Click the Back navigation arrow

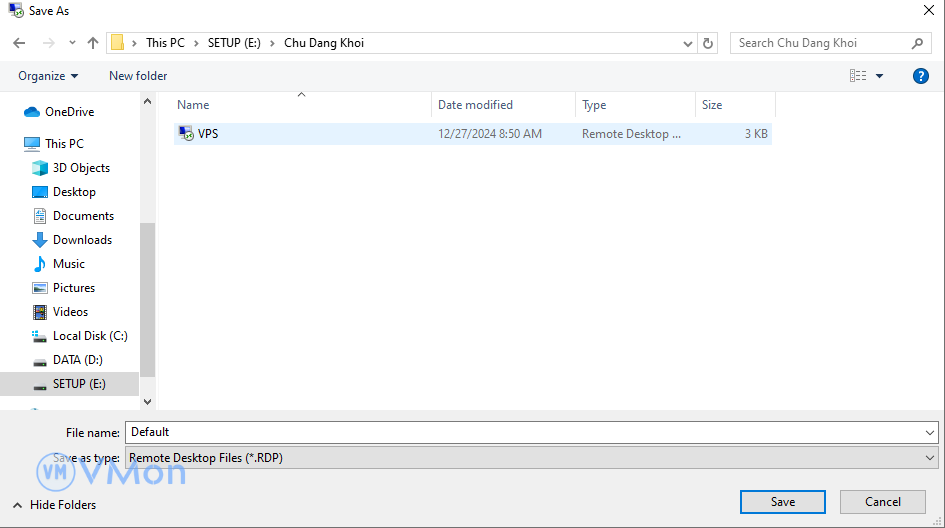tap(19, 43)
